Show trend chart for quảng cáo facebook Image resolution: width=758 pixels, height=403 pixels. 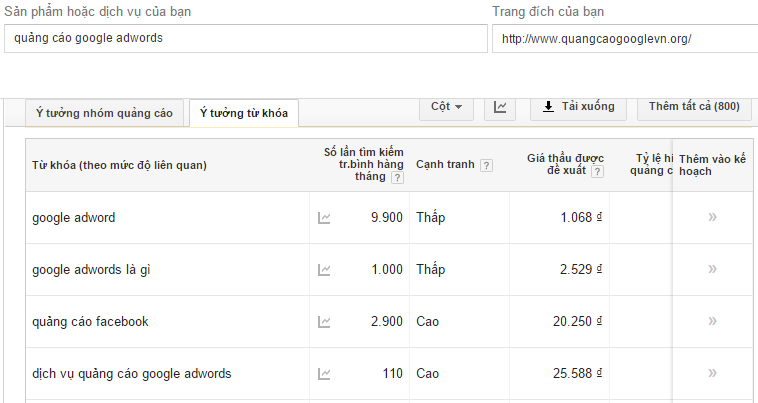324,322
